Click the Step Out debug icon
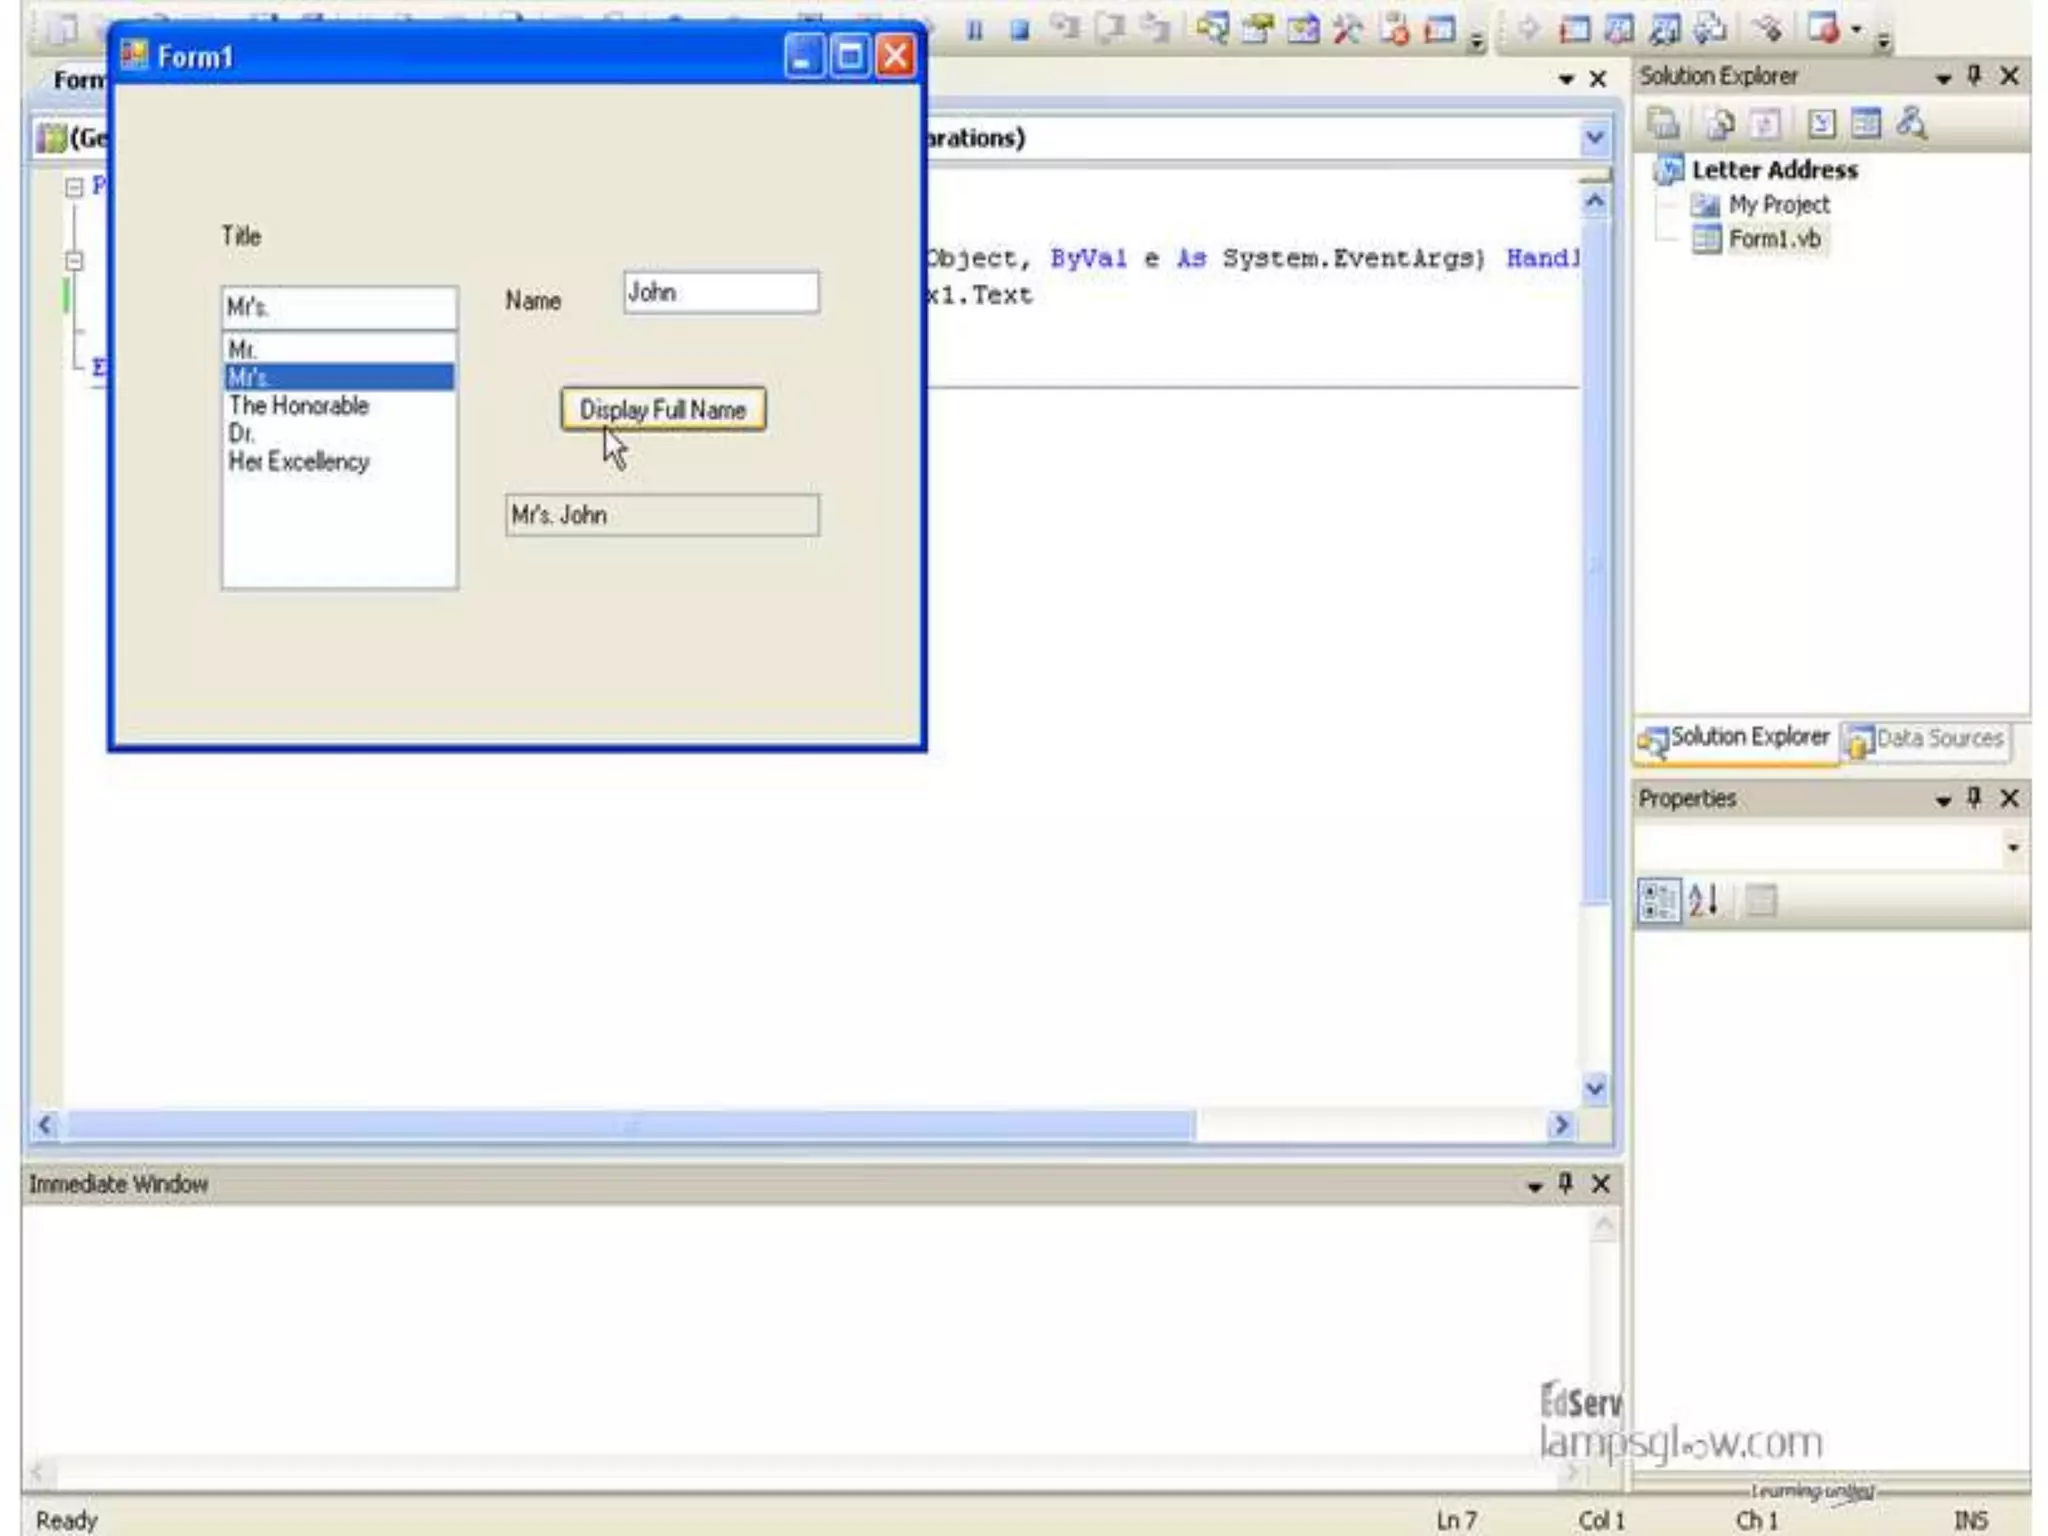This screenshot has width=2048, height=1536. 1155,29
